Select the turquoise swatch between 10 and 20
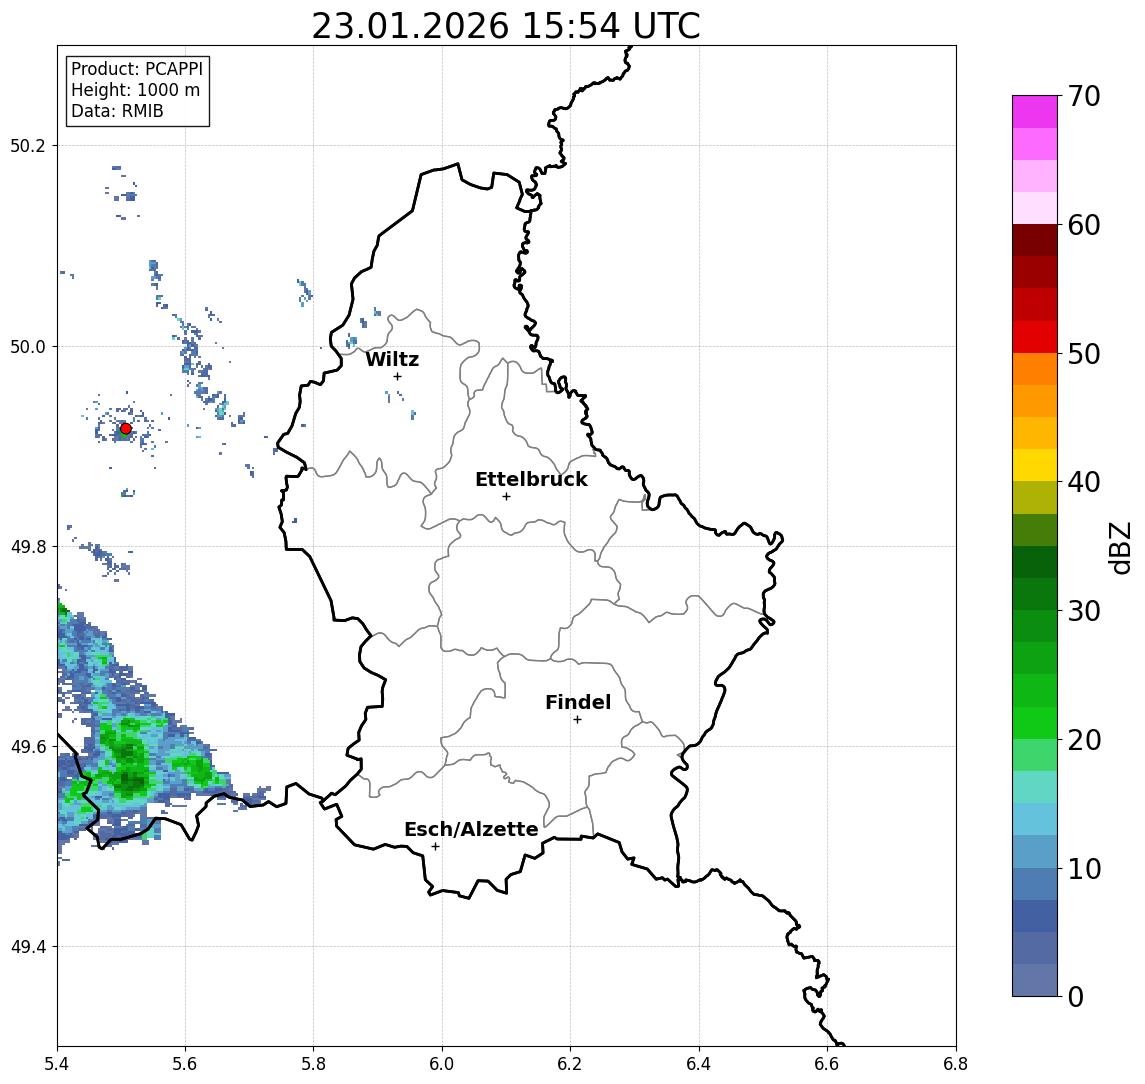1145x1084 pixels. click(x=1035, y=787)
